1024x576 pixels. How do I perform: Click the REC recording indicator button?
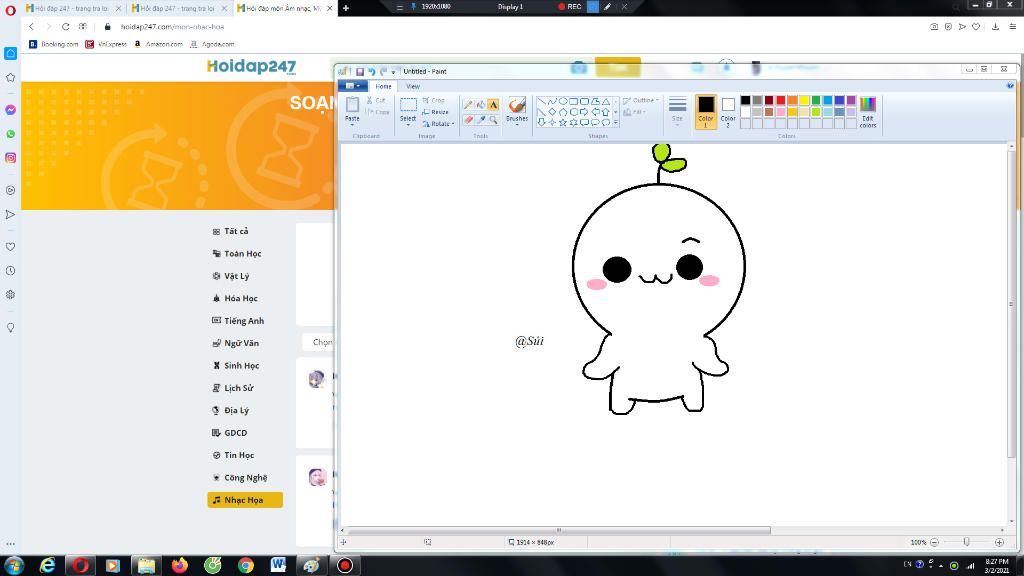click(x=569, y=7)
